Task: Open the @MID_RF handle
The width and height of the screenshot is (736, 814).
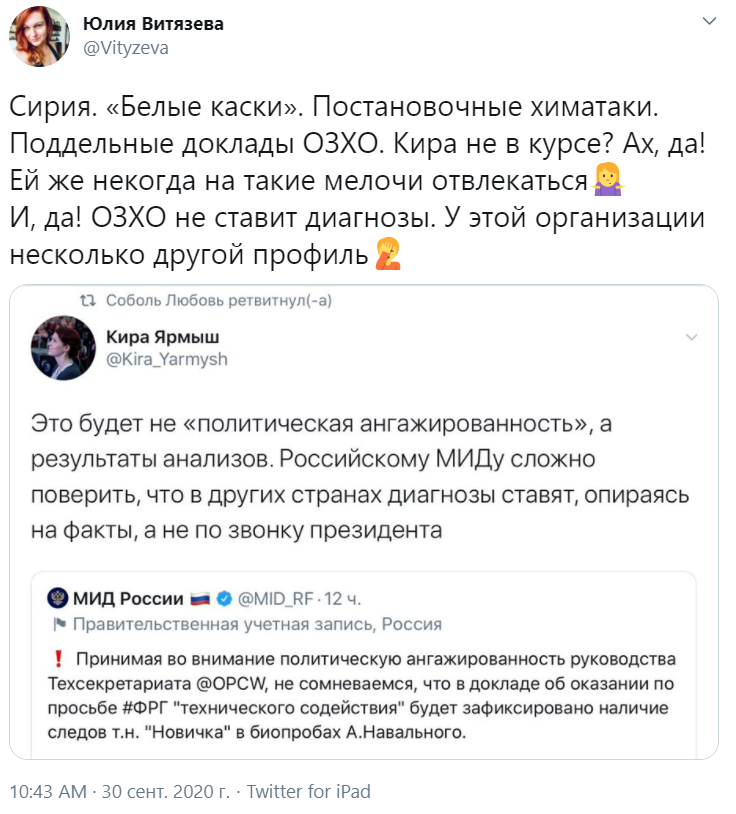Action: click(x=279, y=599)
